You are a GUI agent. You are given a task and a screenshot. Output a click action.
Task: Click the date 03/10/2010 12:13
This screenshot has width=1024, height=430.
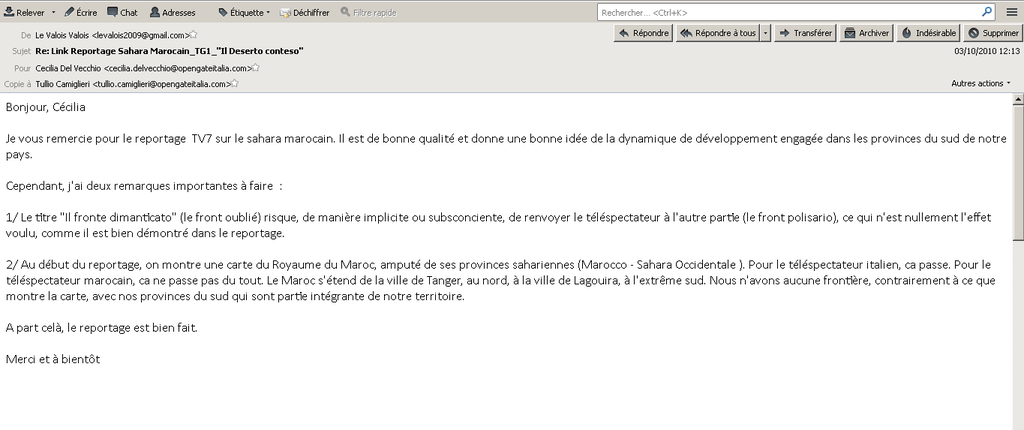coord(987,51)
